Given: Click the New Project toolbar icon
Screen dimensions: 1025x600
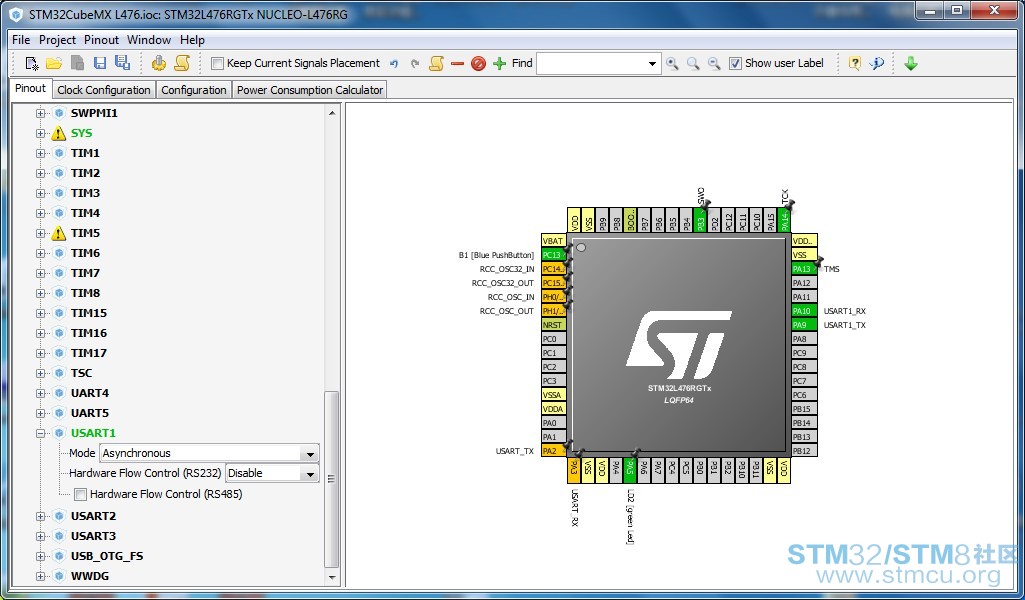Looking at the screenshot, I should (31, 63).
